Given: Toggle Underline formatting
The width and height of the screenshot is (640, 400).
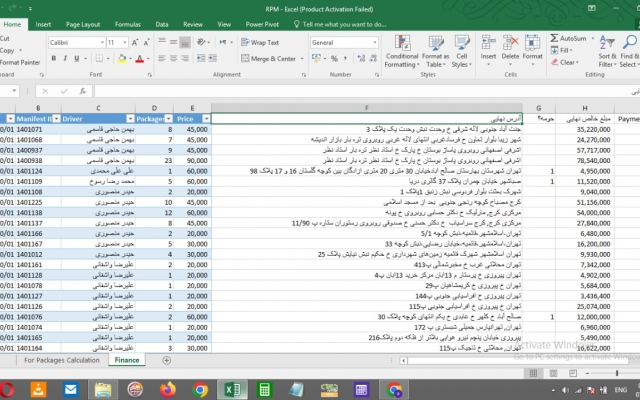Looking at the screenshot, I should [76, 59].
